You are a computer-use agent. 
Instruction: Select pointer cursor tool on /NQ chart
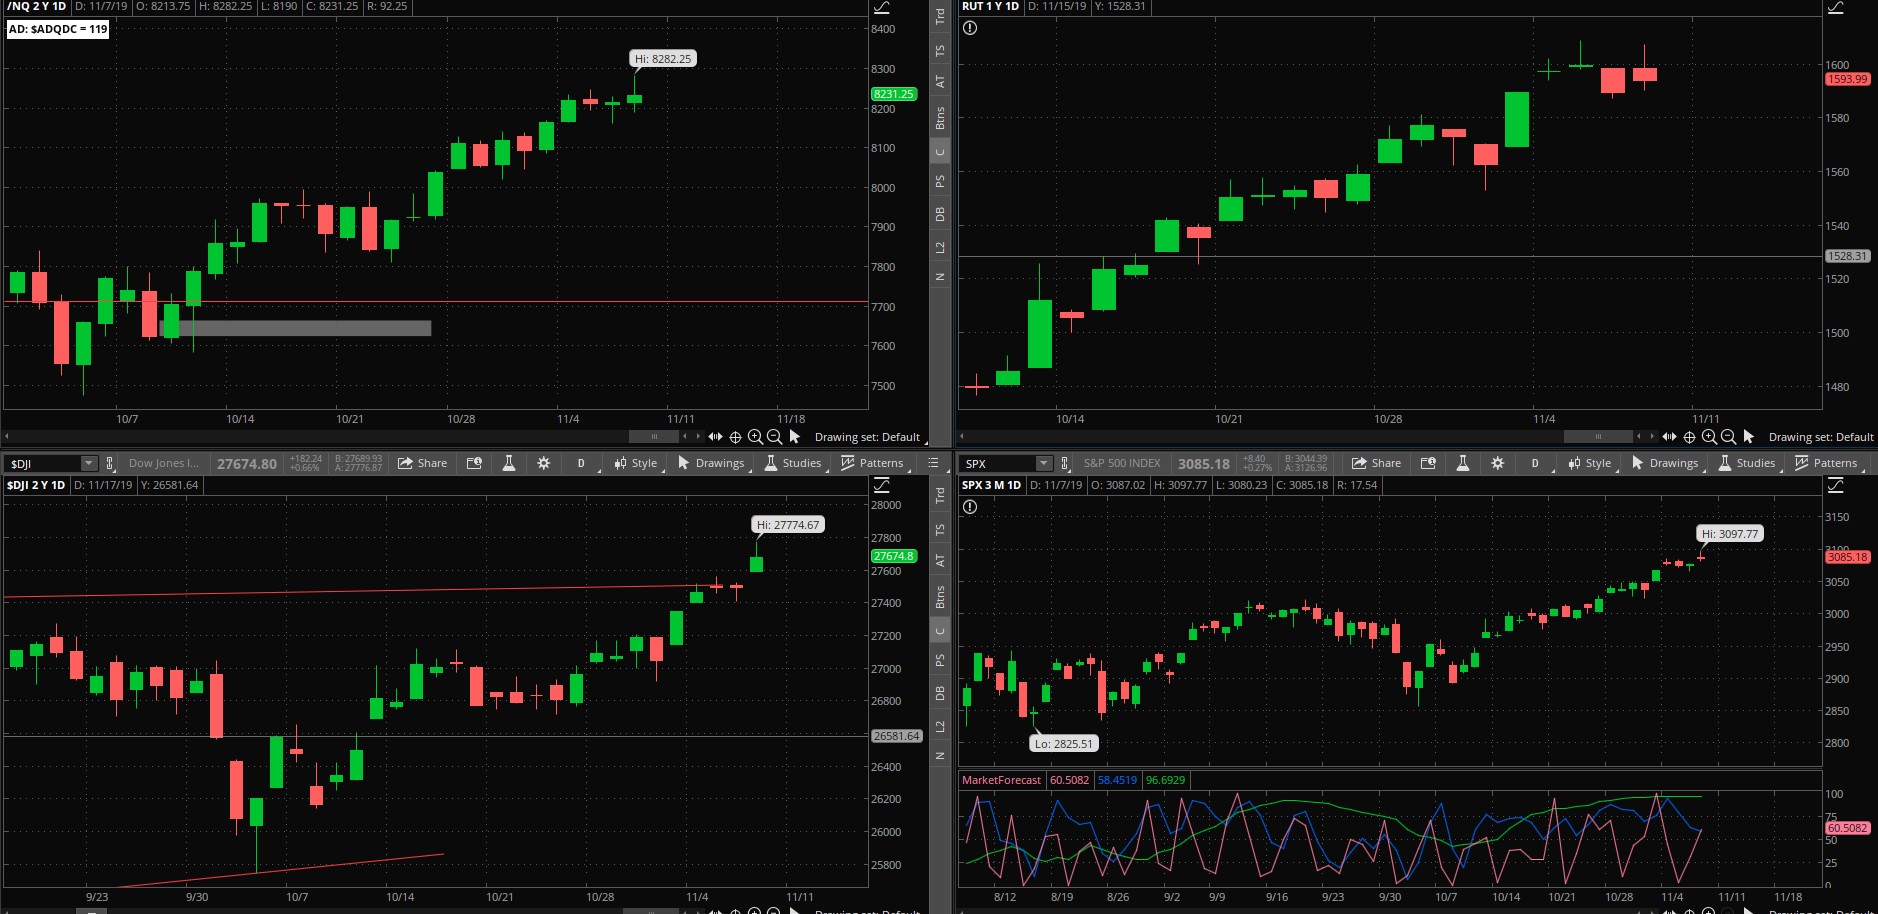point(795,437)
